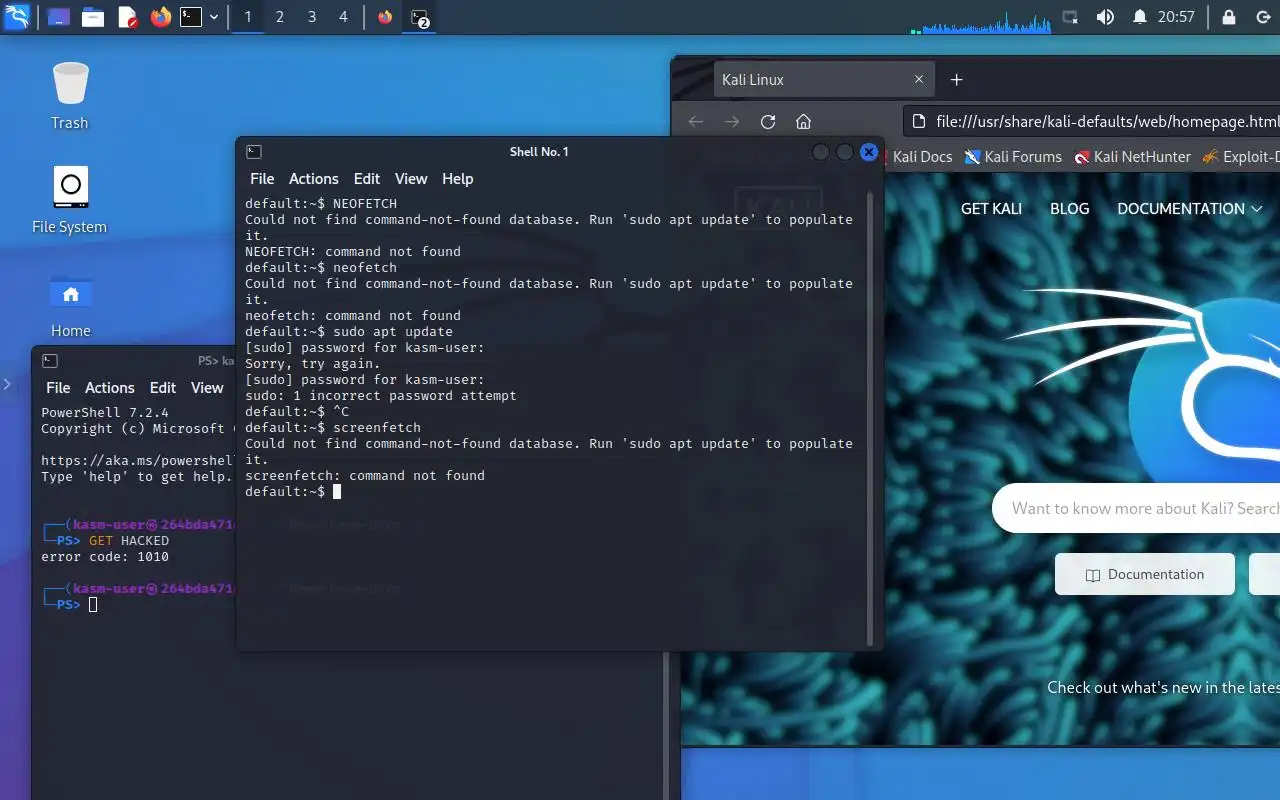1280x800 pixels.
Task: Go to Firefox home page
Action: (803, 122)
